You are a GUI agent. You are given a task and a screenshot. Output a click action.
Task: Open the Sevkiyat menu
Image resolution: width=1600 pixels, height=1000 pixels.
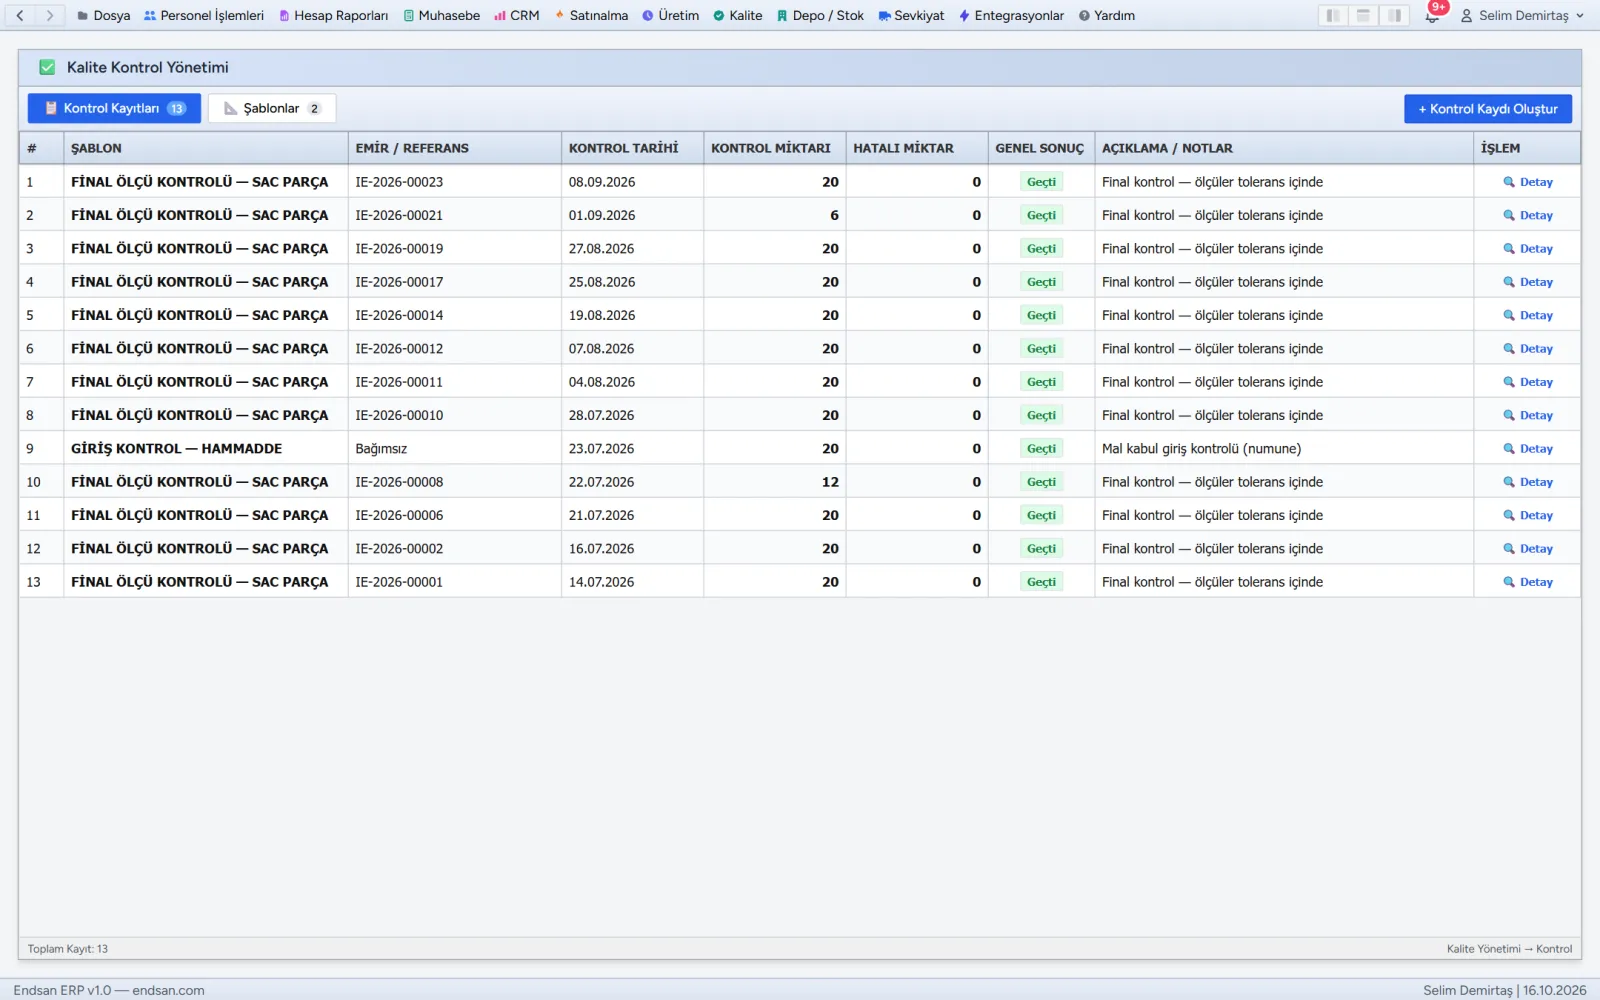coord(911,15)
